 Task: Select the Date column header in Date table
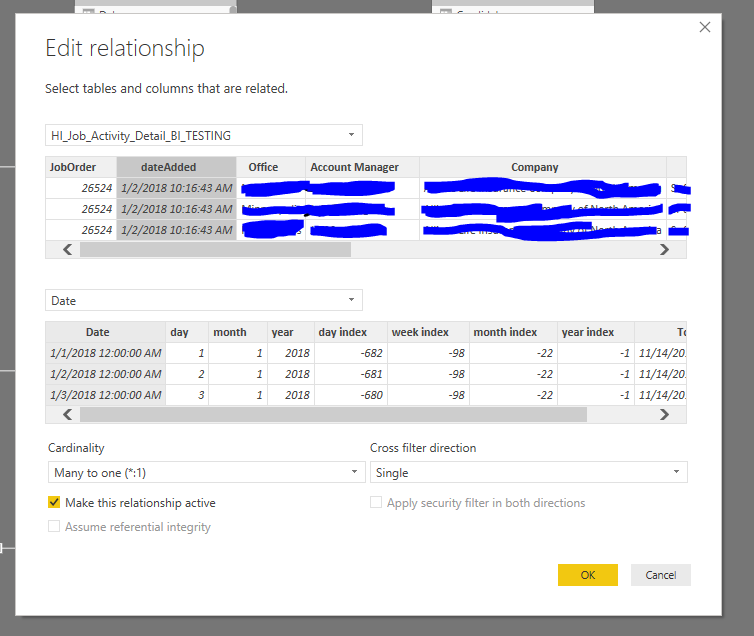(106, 332)
